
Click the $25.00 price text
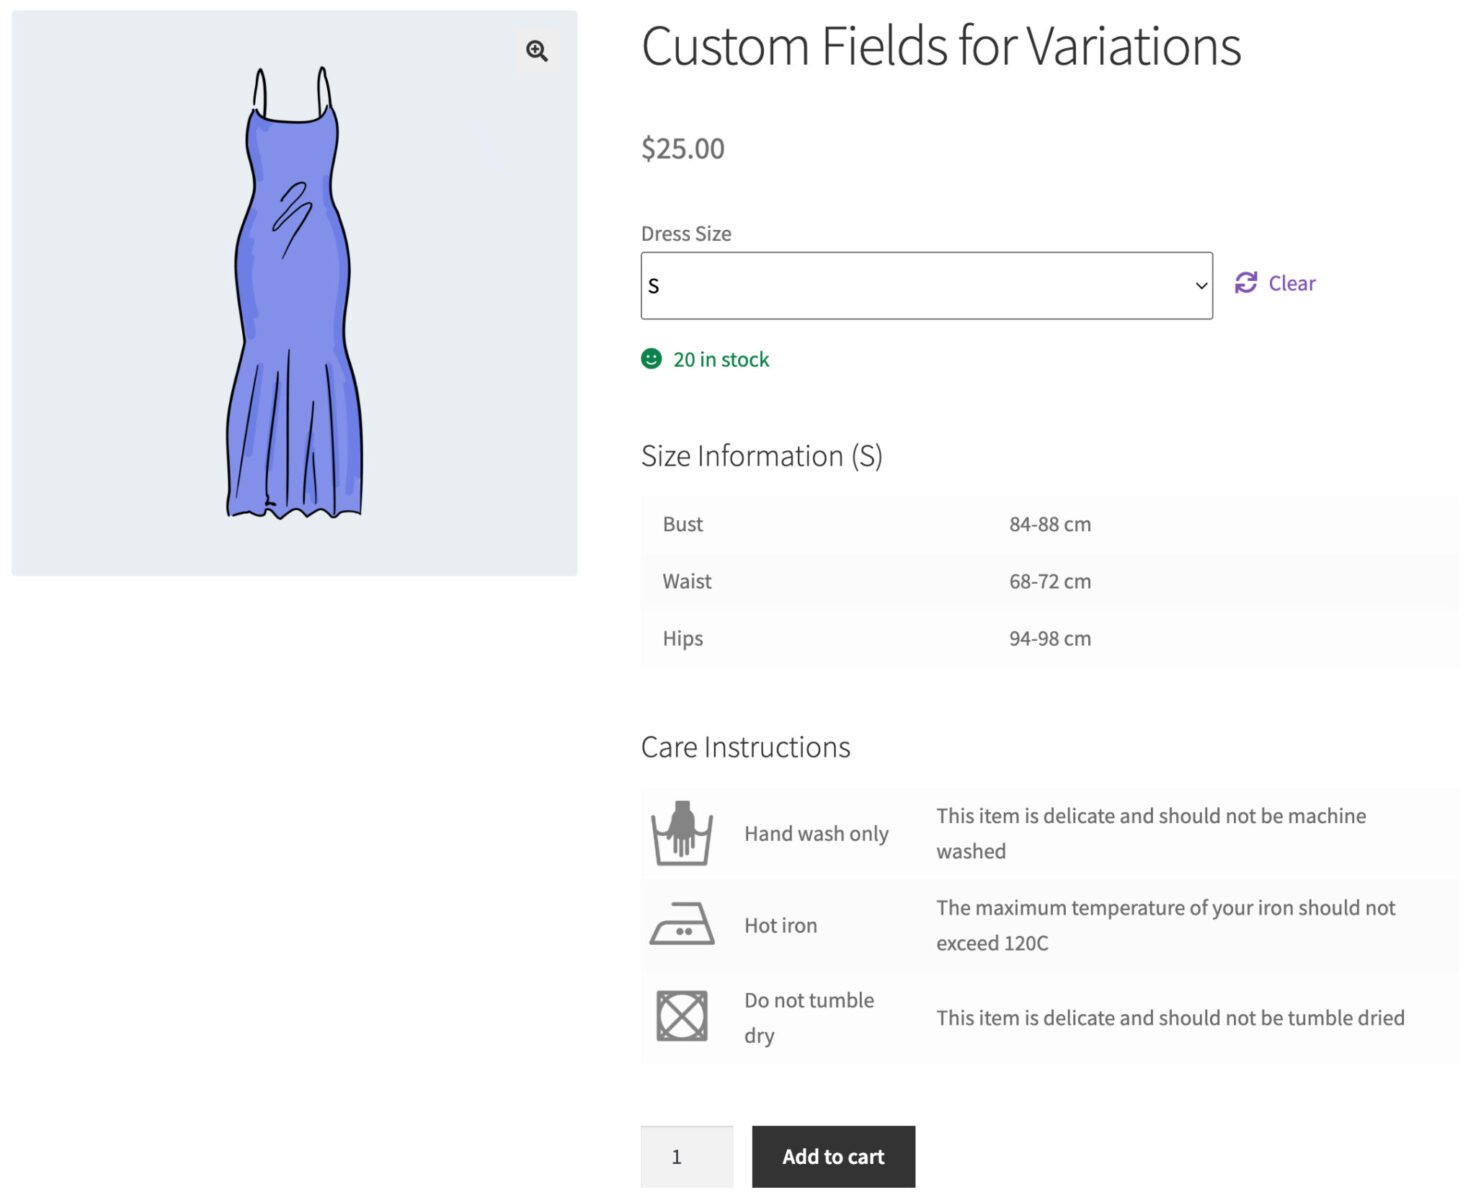tap(683, 148)
